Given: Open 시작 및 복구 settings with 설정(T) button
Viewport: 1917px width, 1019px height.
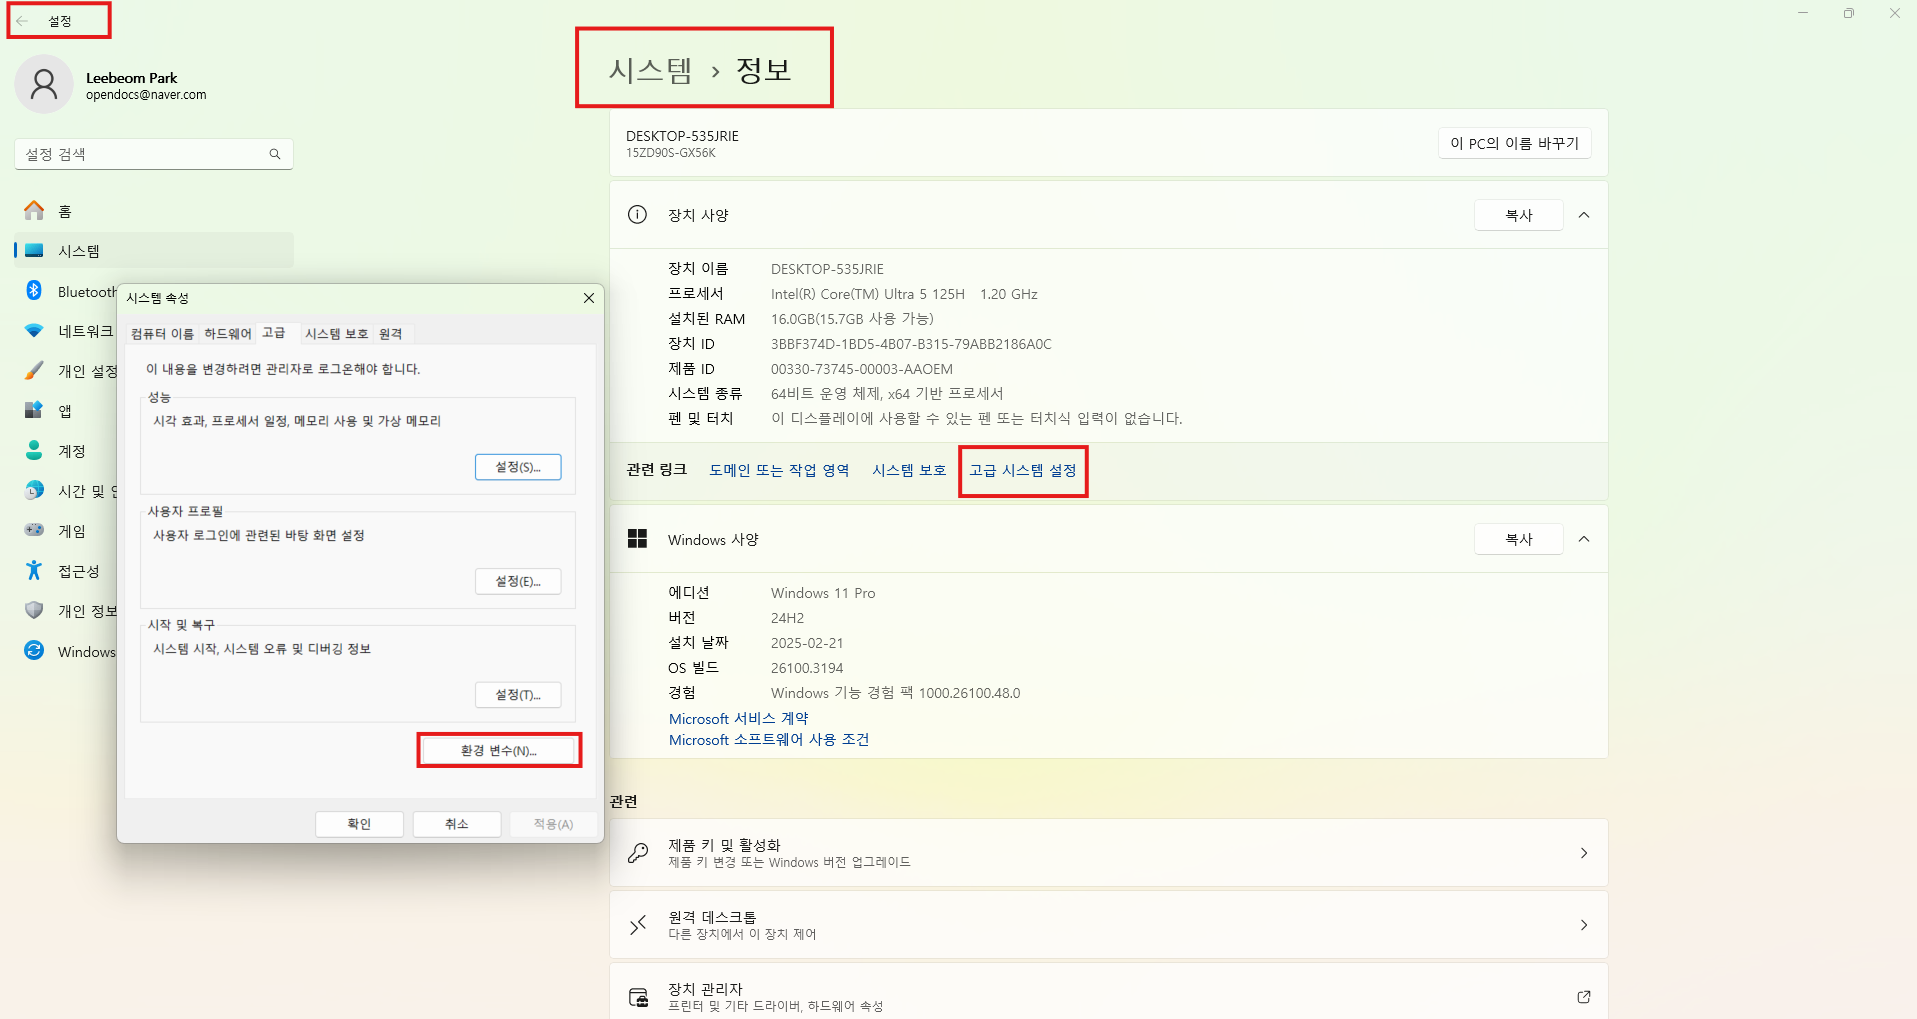Looking at the screenshot, I should pos(518,695).
